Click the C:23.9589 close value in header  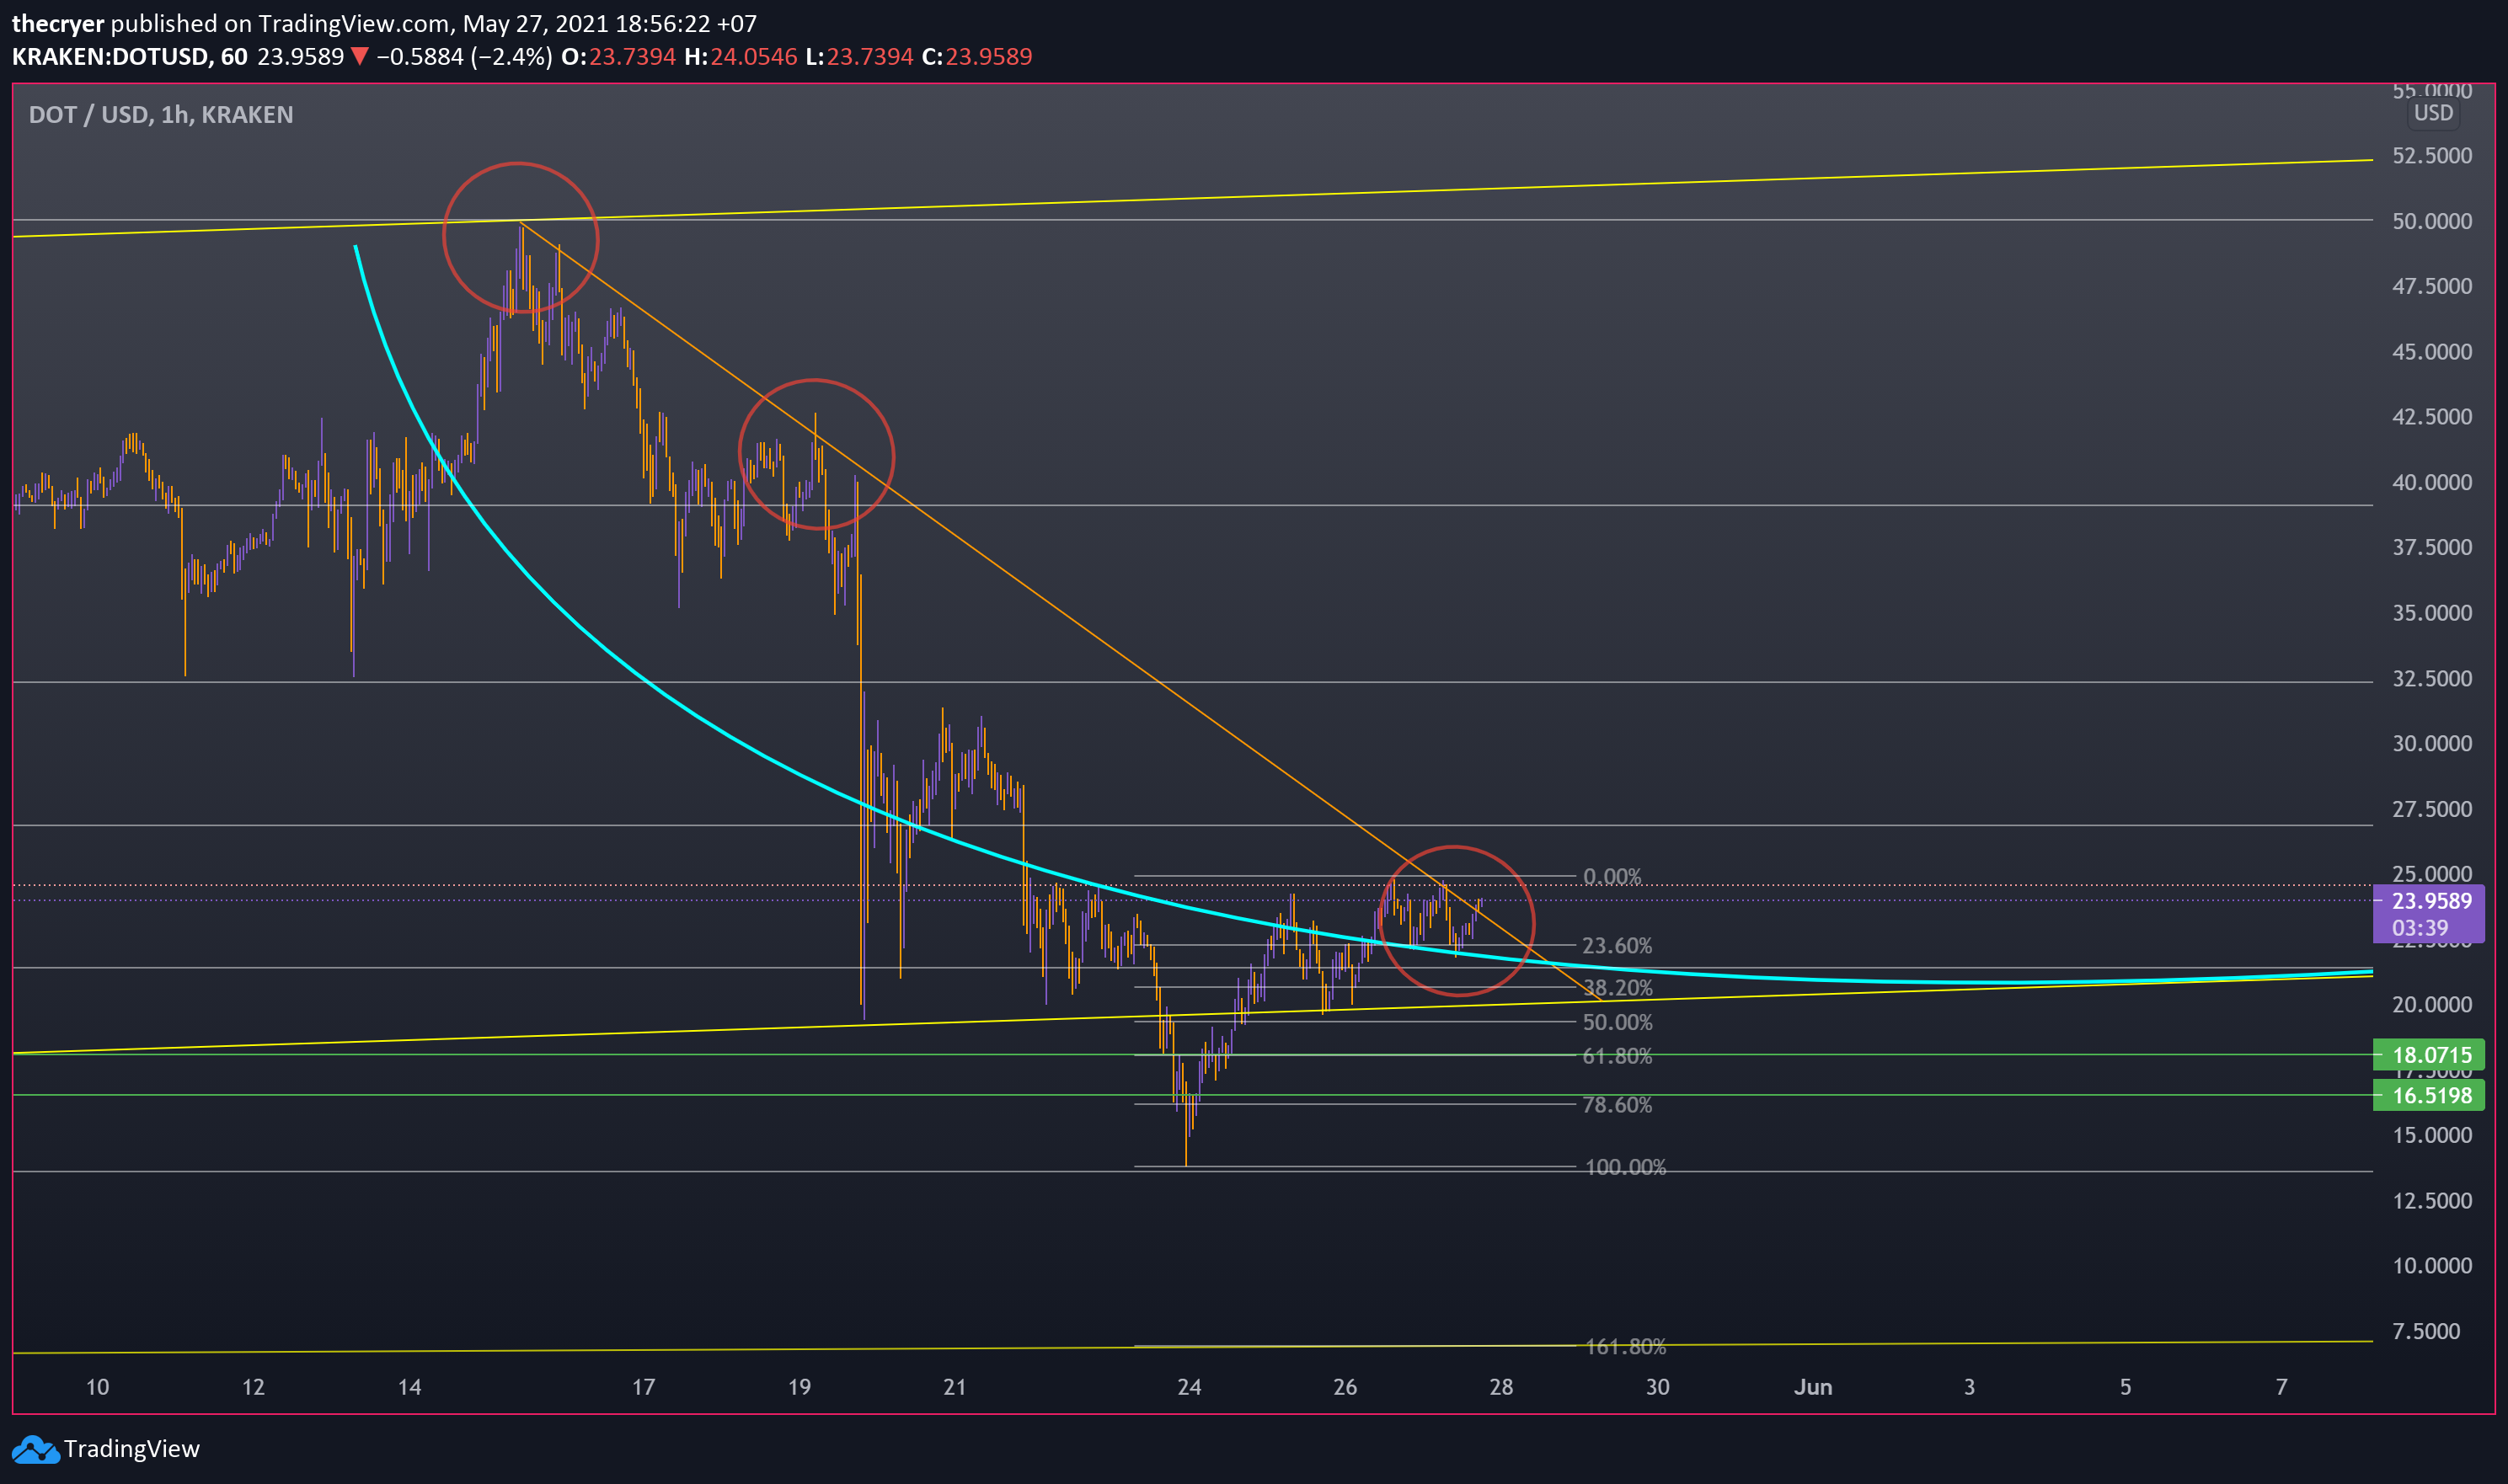pos(977,56)
